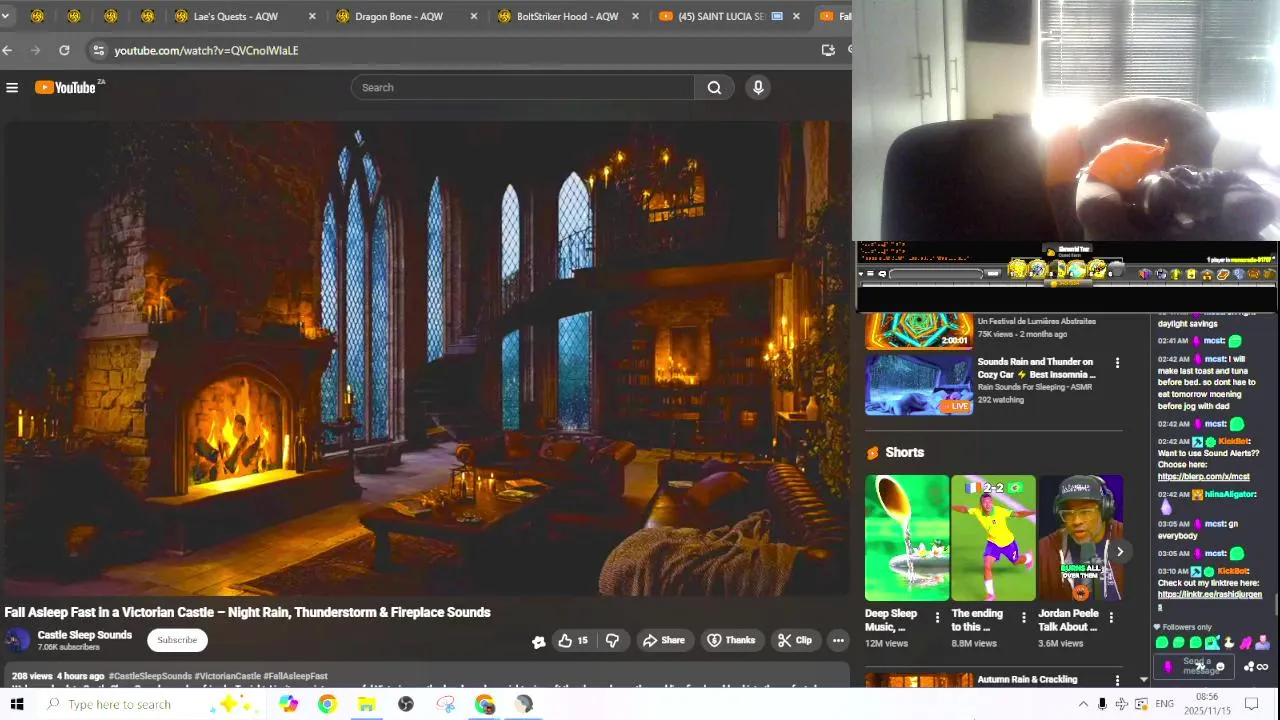Open Festival de Lumières Abstraites video thumbnail
Image resolution: width=1280 pixels, height=720 pixels.
point(919,330)
